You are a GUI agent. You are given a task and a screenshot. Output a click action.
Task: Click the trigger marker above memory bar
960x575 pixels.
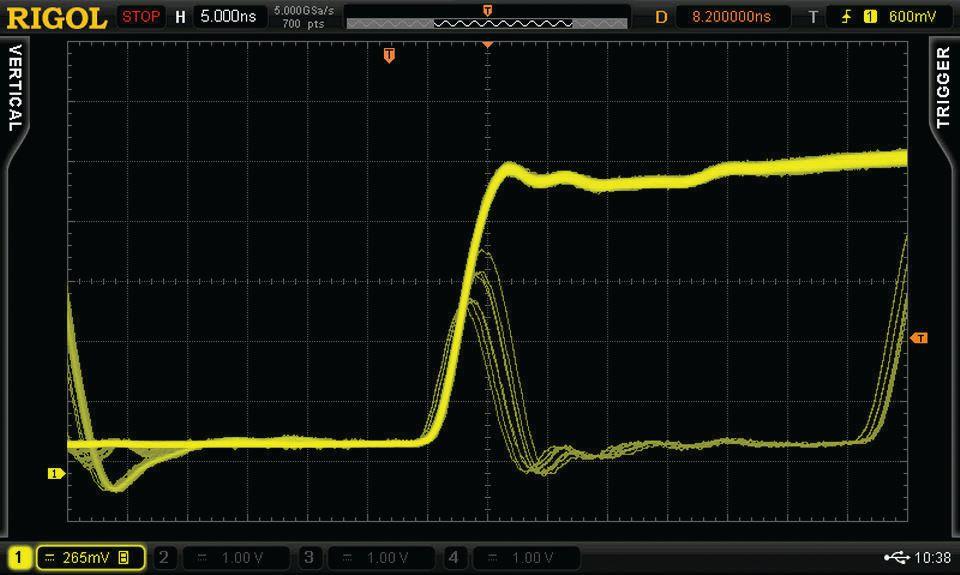point(487,10)
